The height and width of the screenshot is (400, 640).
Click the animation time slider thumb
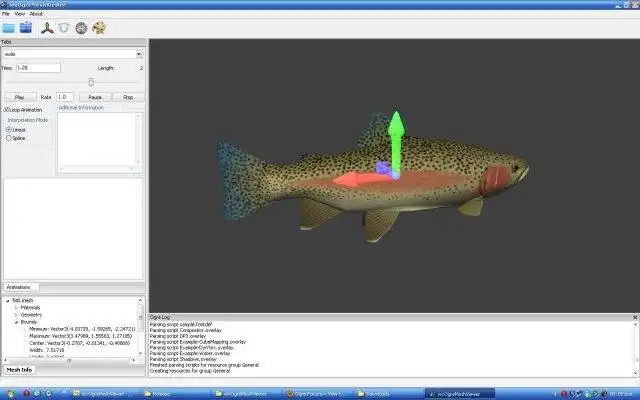(x=91, y=82)
